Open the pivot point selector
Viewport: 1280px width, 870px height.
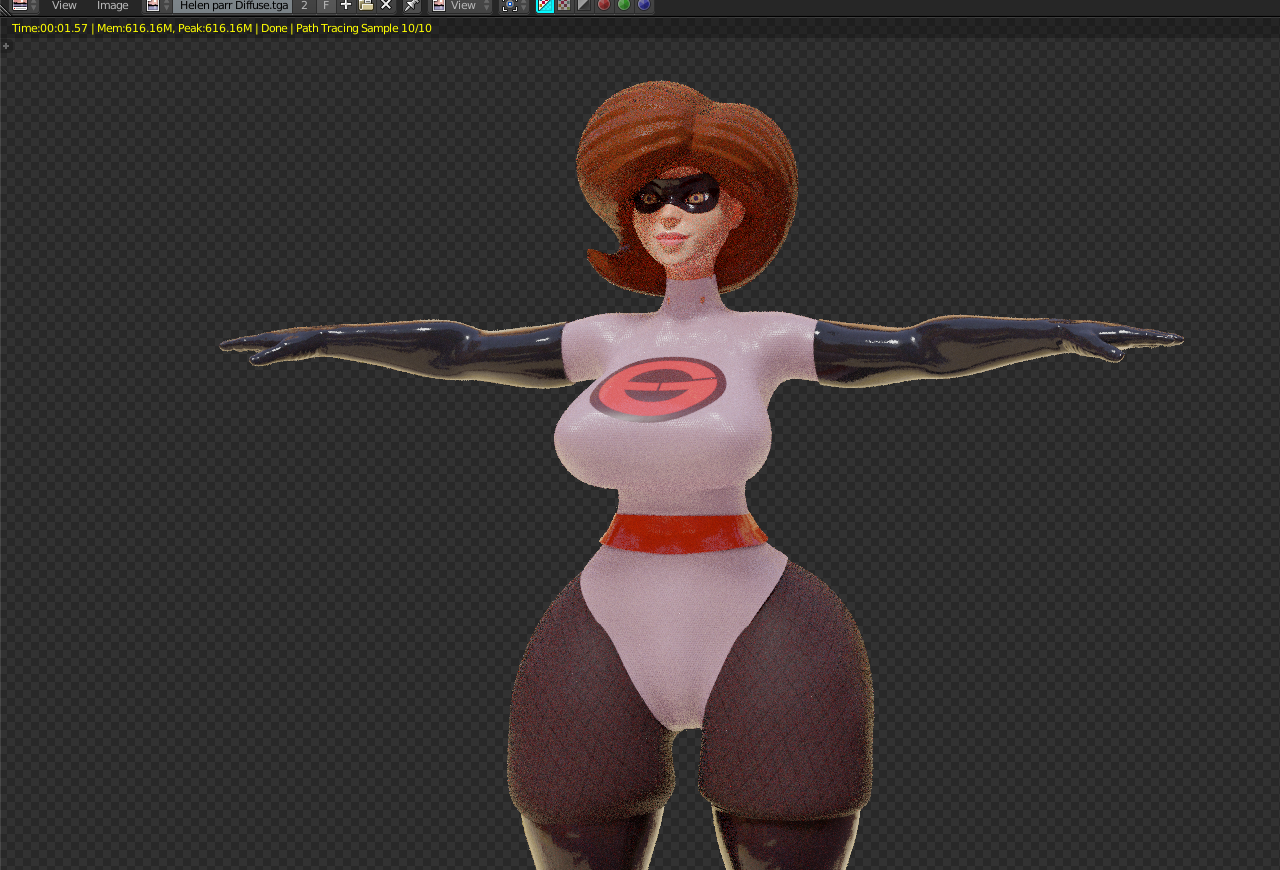[x=514, y=6]
